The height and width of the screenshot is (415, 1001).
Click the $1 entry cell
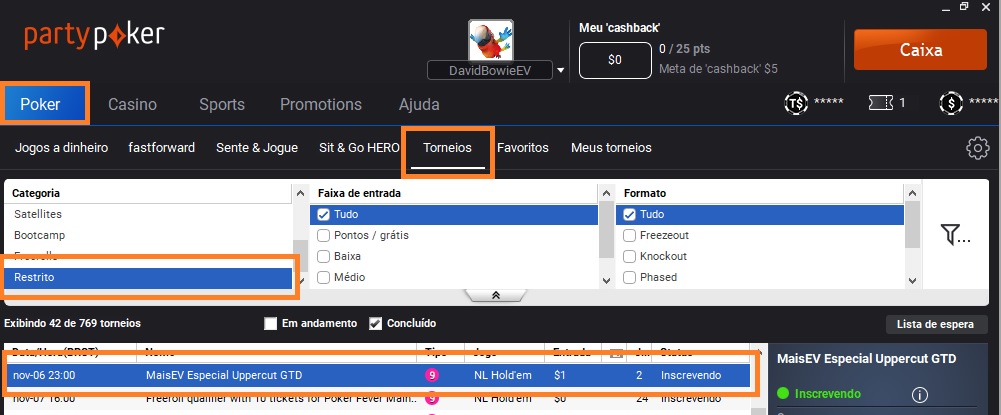pyautogui.click(x=560, y=375)
